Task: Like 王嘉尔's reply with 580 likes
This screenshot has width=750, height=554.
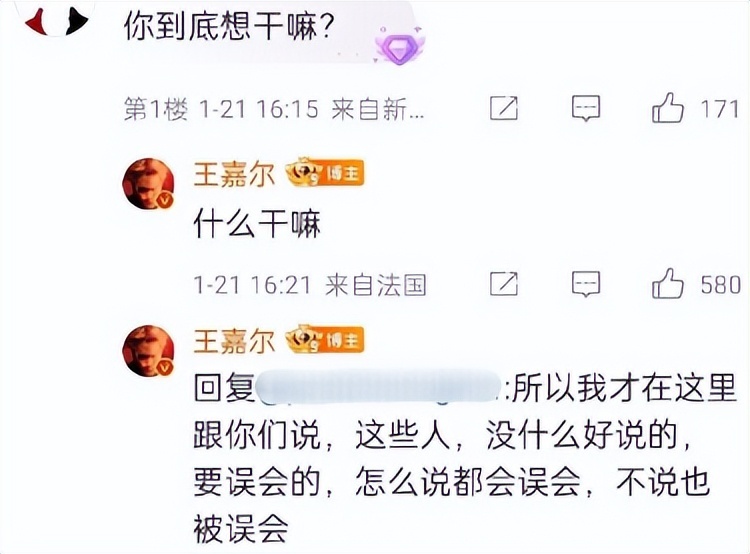Action: pos(668,284)
